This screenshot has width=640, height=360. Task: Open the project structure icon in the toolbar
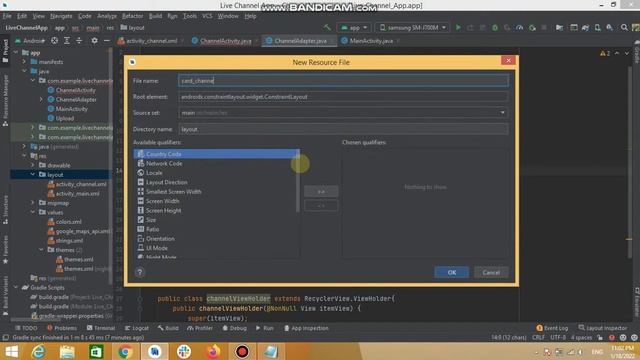point(560,27)
